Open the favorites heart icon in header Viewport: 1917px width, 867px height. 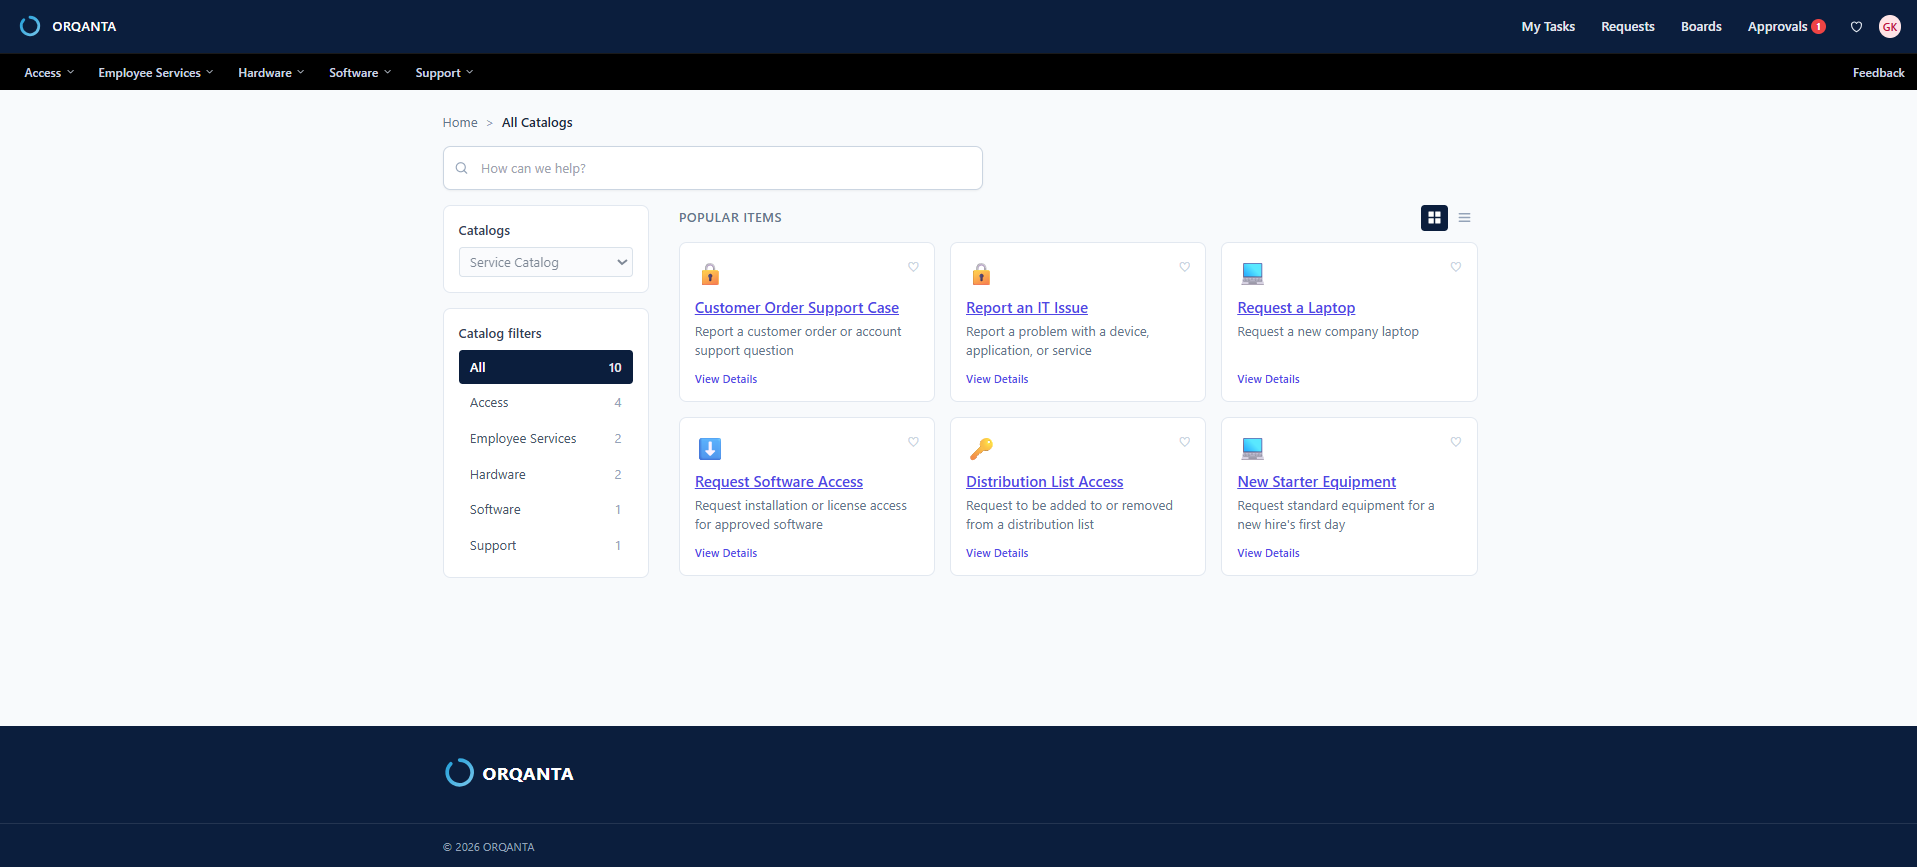tap(1856, 27)
